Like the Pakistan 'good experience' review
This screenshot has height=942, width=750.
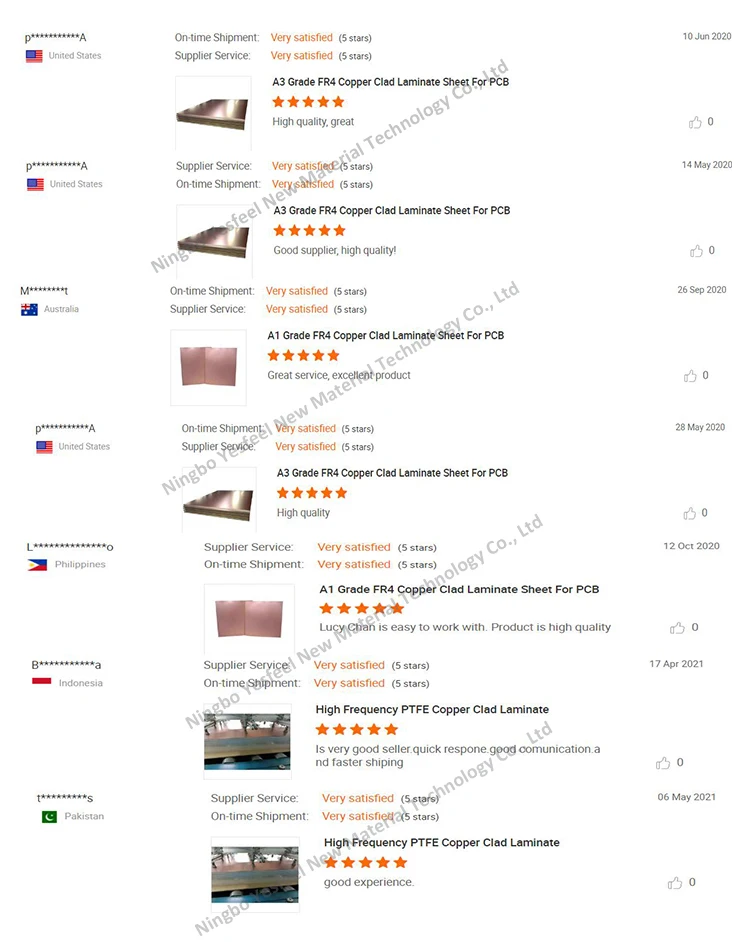coord(675,883)
